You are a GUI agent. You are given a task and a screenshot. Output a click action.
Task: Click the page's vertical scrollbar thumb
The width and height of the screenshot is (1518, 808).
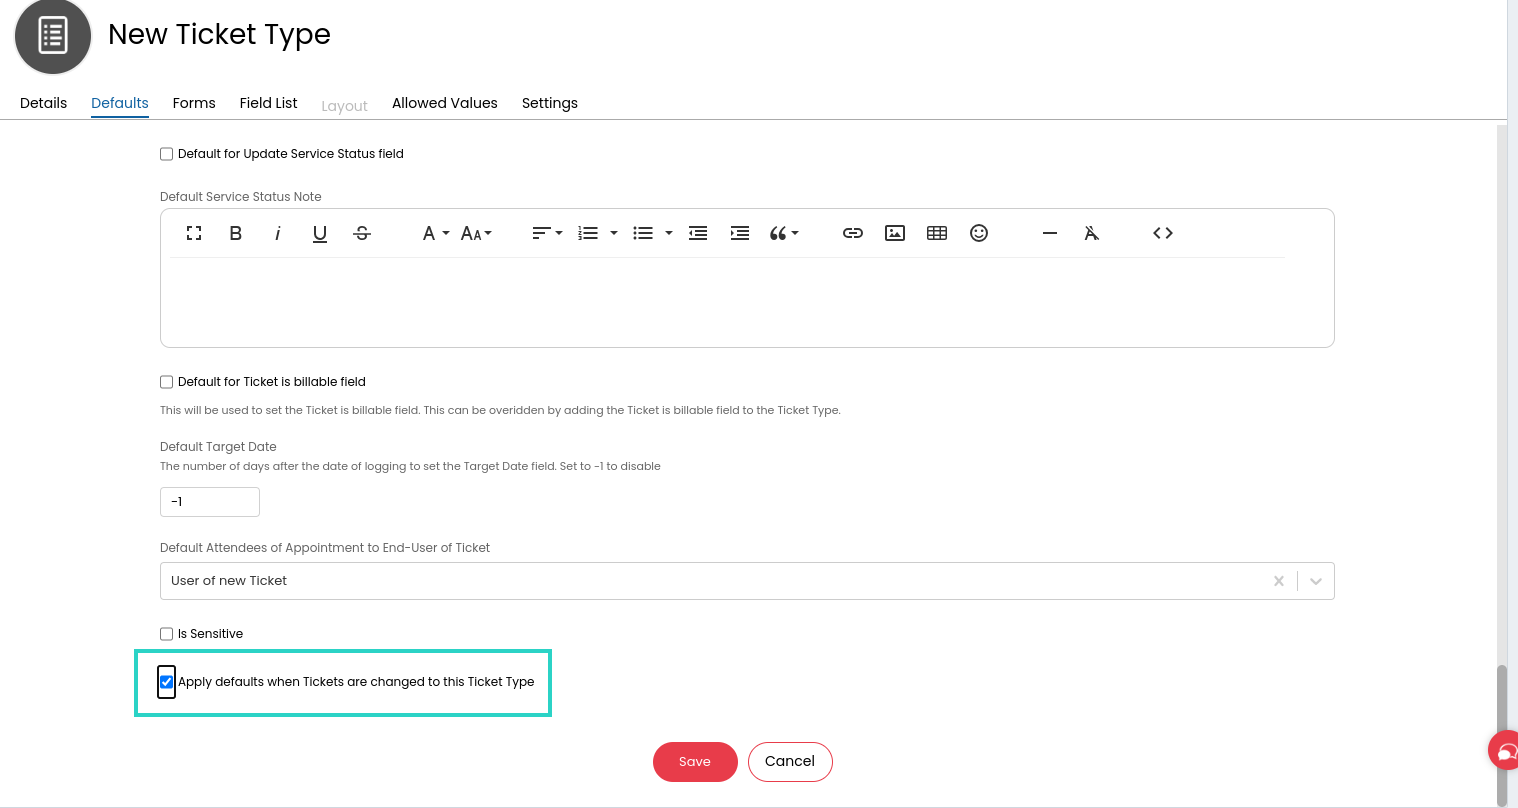[1501, 733]
